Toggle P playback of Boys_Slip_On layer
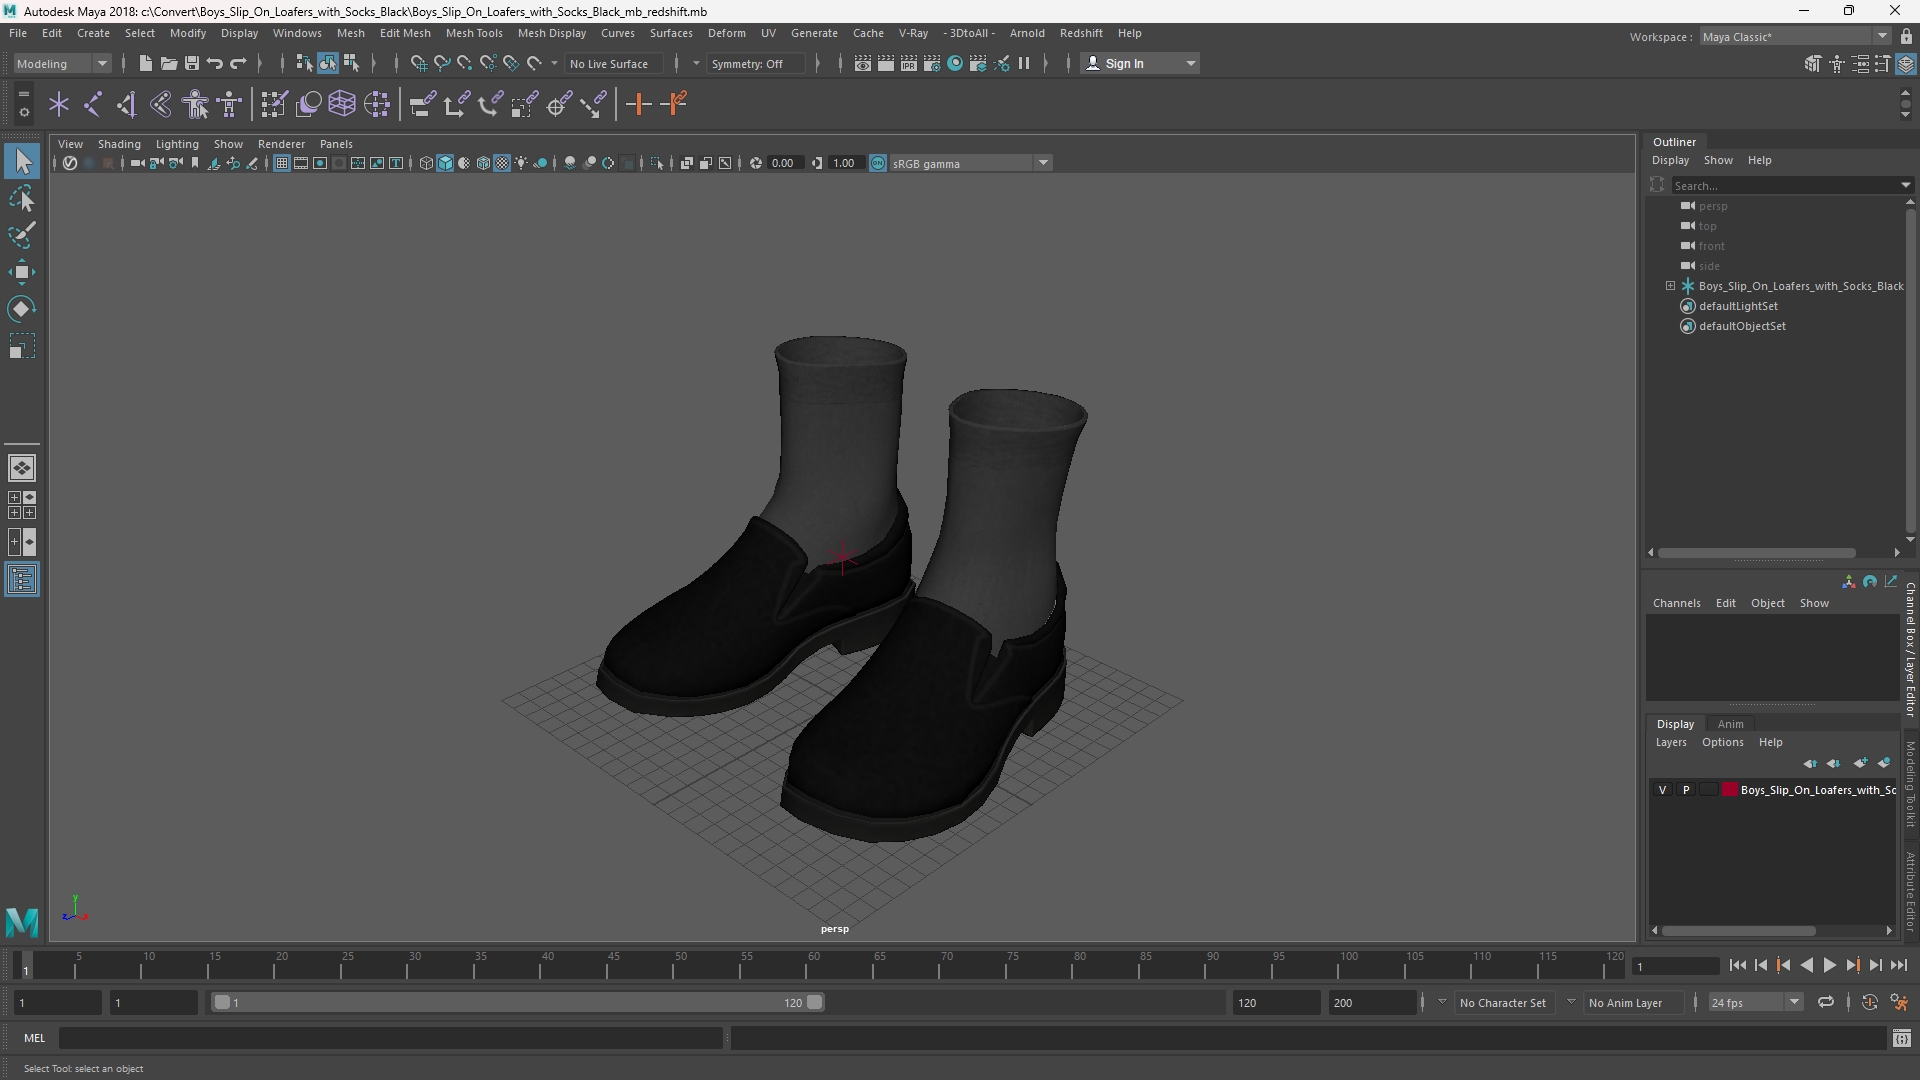1920x1080 pixels. 1686,790
